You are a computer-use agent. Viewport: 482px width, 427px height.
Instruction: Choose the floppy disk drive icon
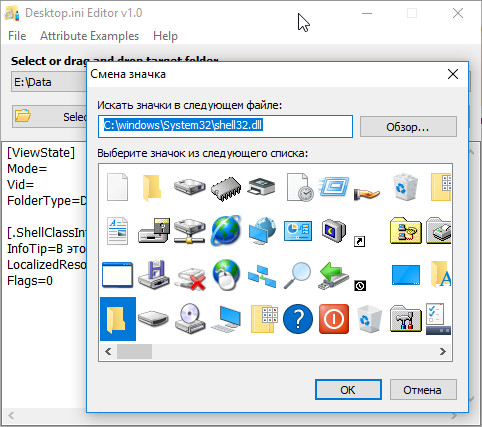click(x=154, y=275)
